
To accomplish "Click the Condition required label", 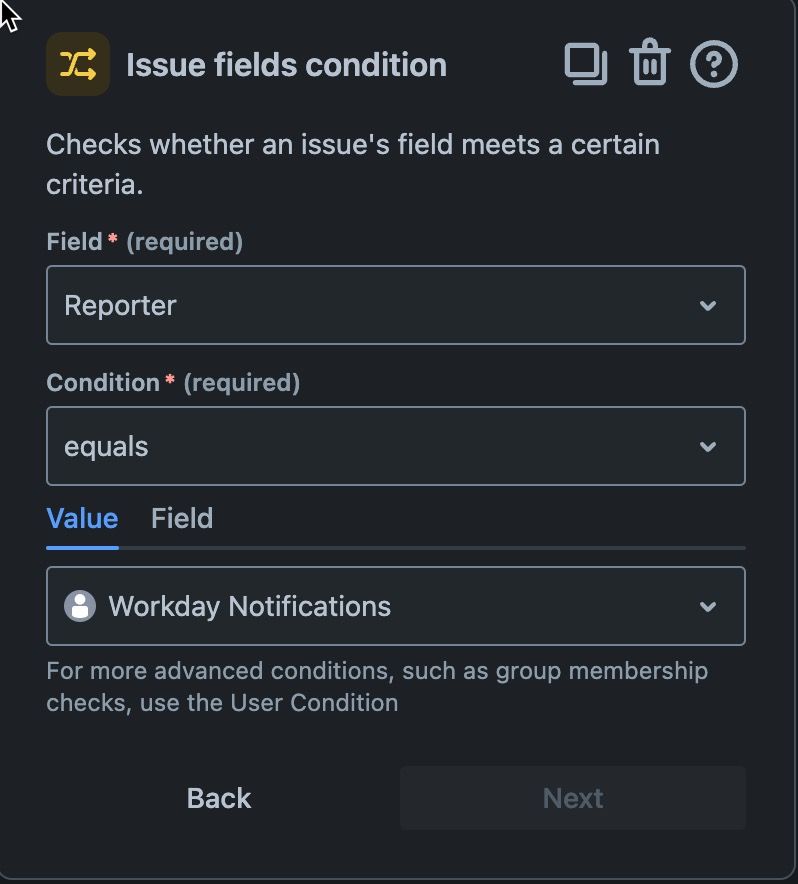I will point(173,382).
